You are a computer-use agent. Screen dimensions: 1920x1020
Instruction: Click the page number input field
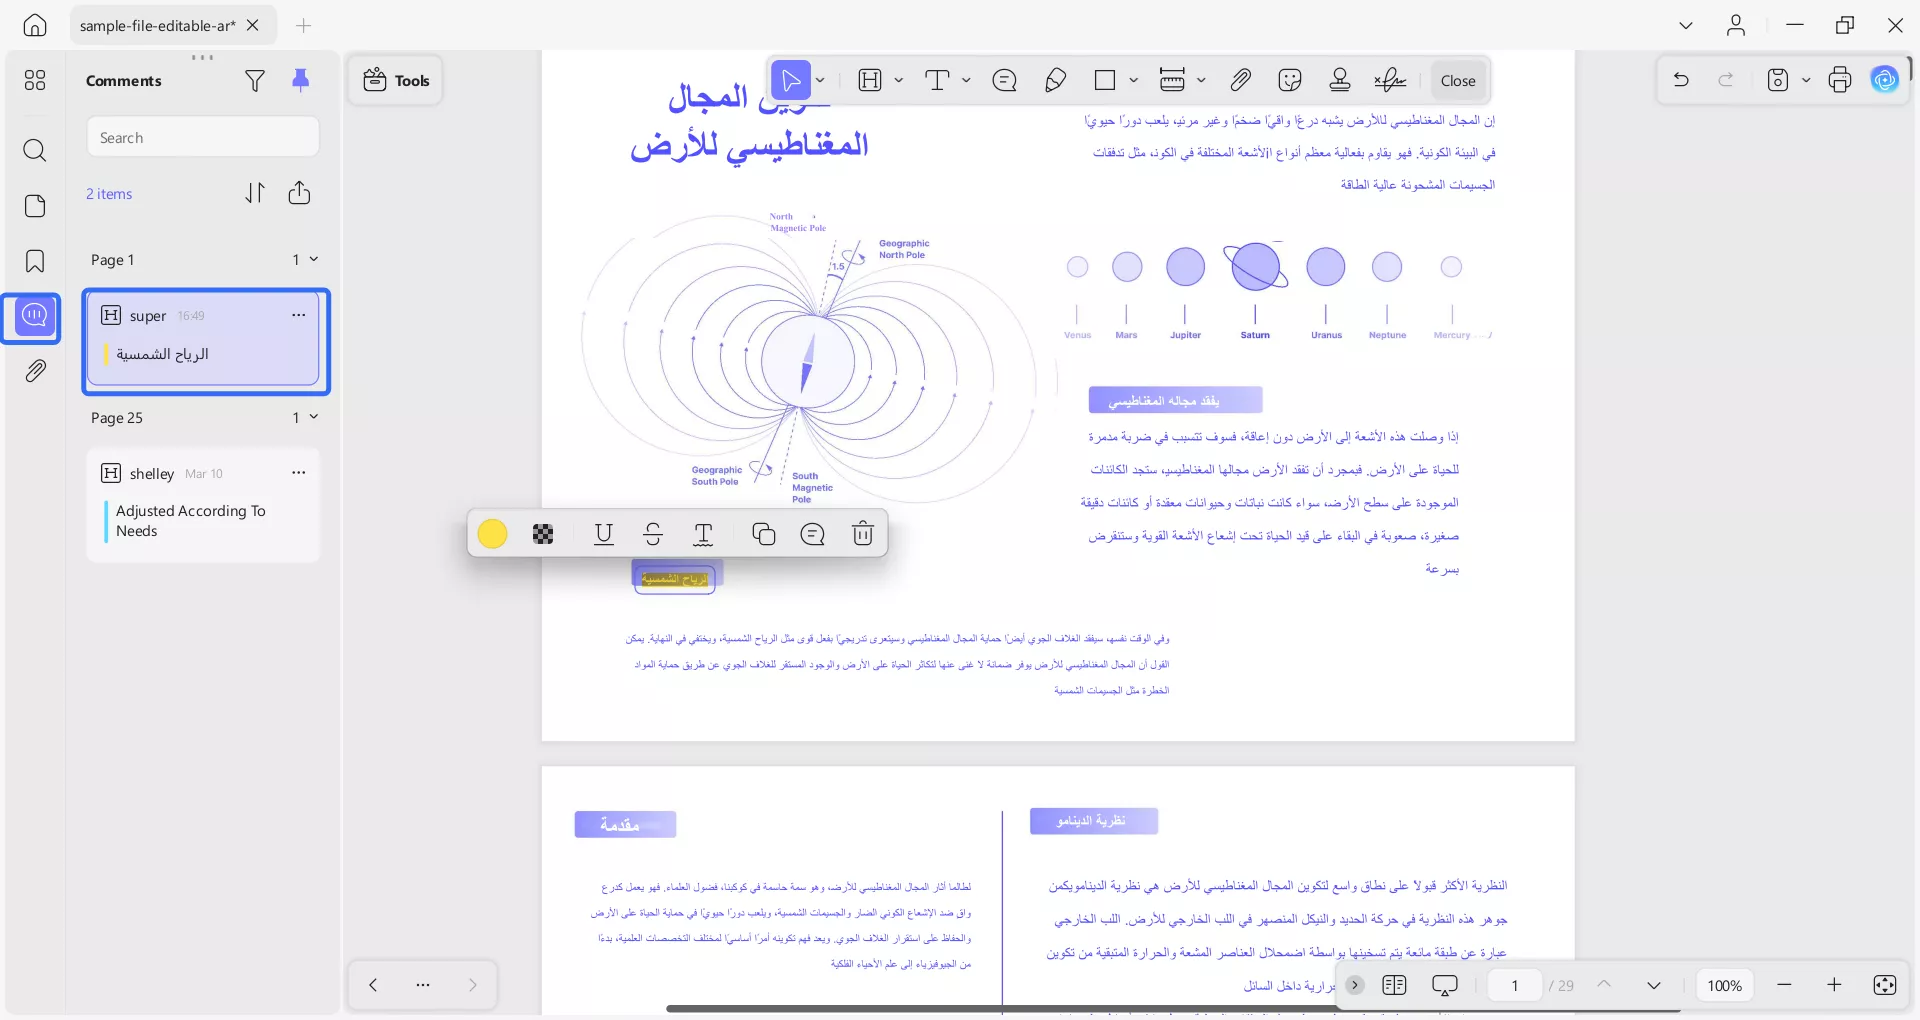point(1513,985)
